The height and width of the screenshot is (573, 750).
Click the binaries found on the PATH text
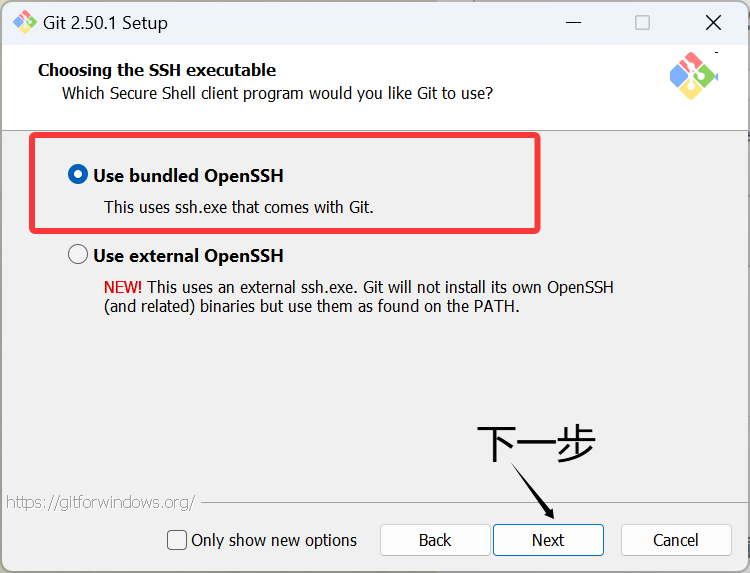(x=312, y=307)
